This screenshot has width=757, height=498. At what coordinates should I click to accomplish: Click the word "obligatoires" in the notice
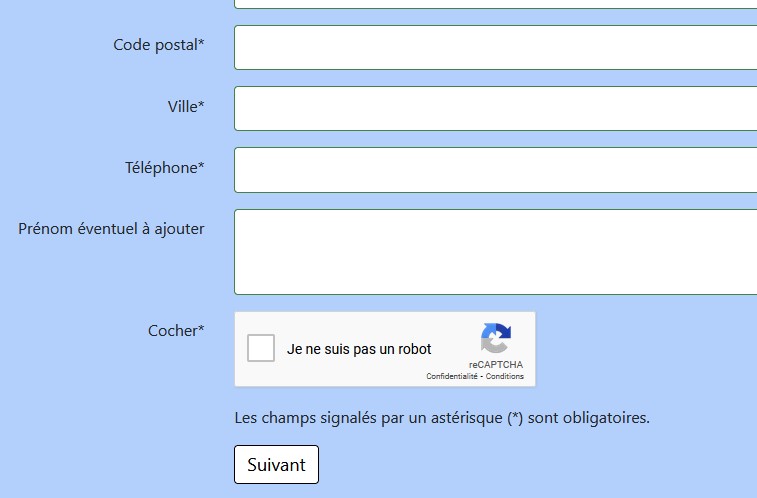tap(603, 417)
